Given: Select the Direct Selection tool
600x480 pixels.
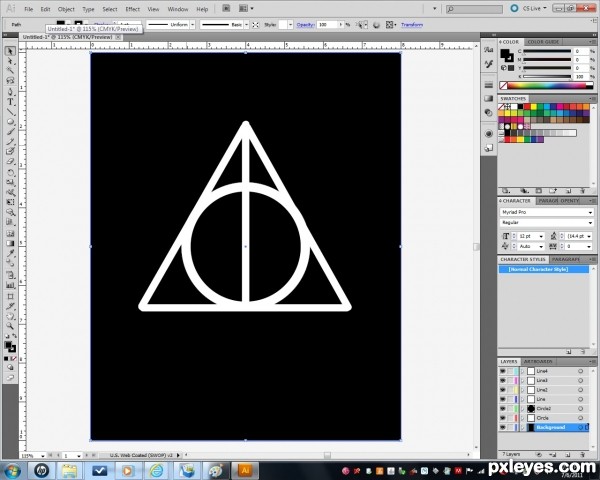Looking at the screenshot, I should click(x=10, y=61).
